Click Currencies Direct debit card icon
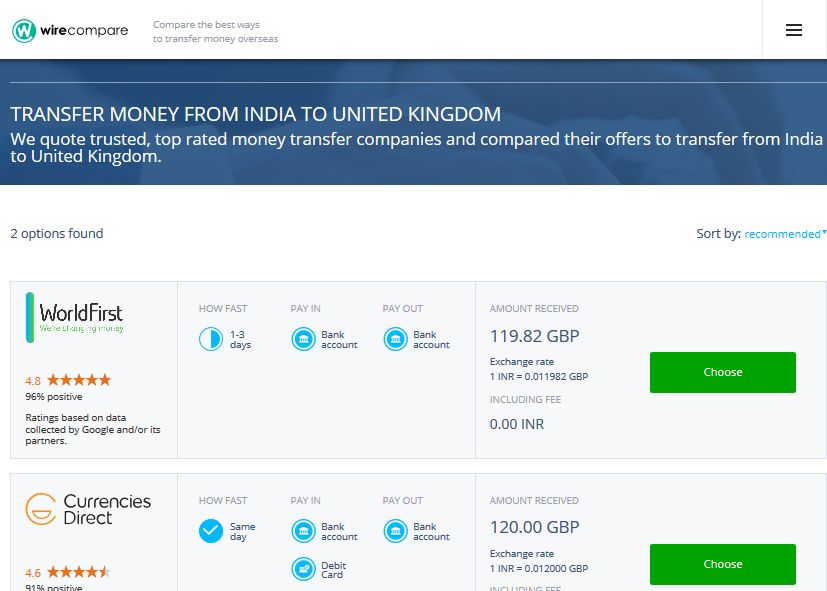The width and height of the screenshot is (827, 591). click(303, 569)
